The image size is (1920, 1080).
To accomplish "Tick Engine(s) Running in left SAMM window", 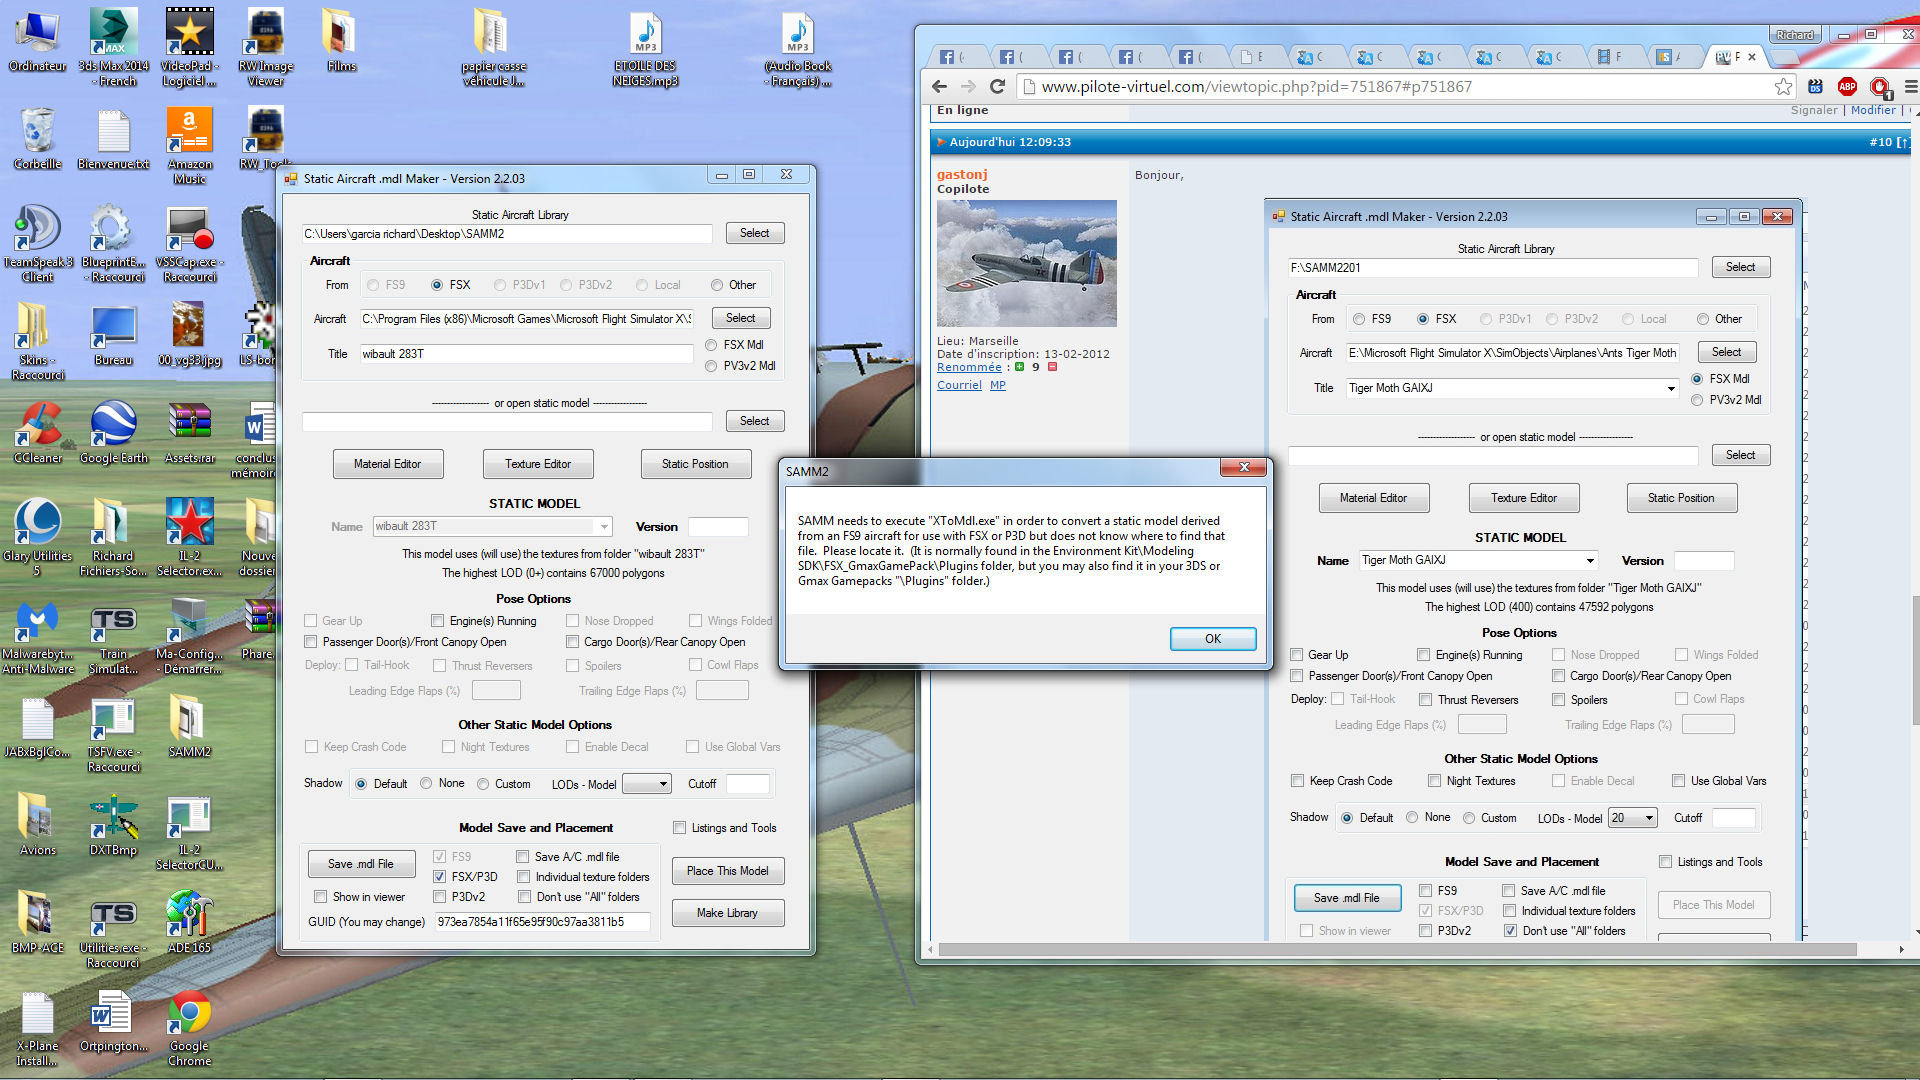I will [x=437, y=621].
